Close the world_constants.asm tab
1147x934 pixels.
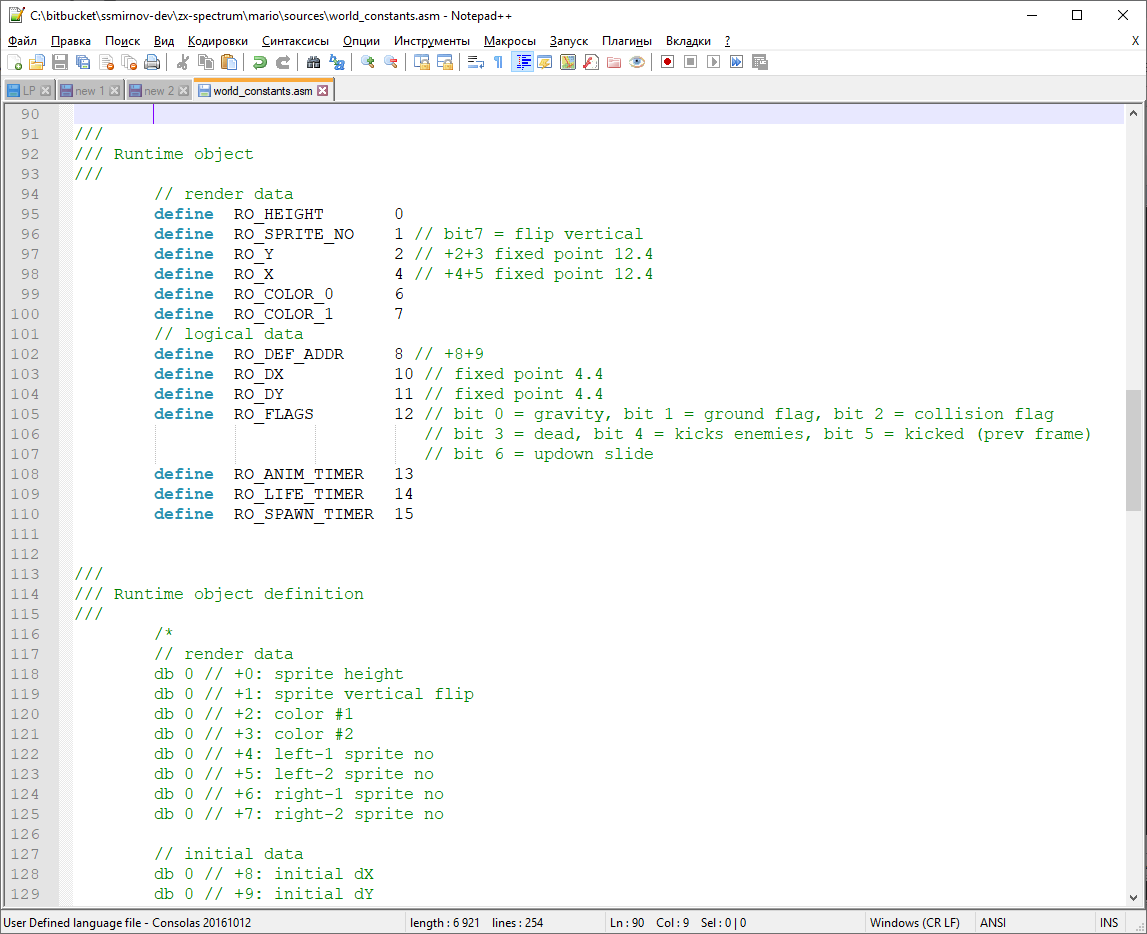[x=323, y=91]
